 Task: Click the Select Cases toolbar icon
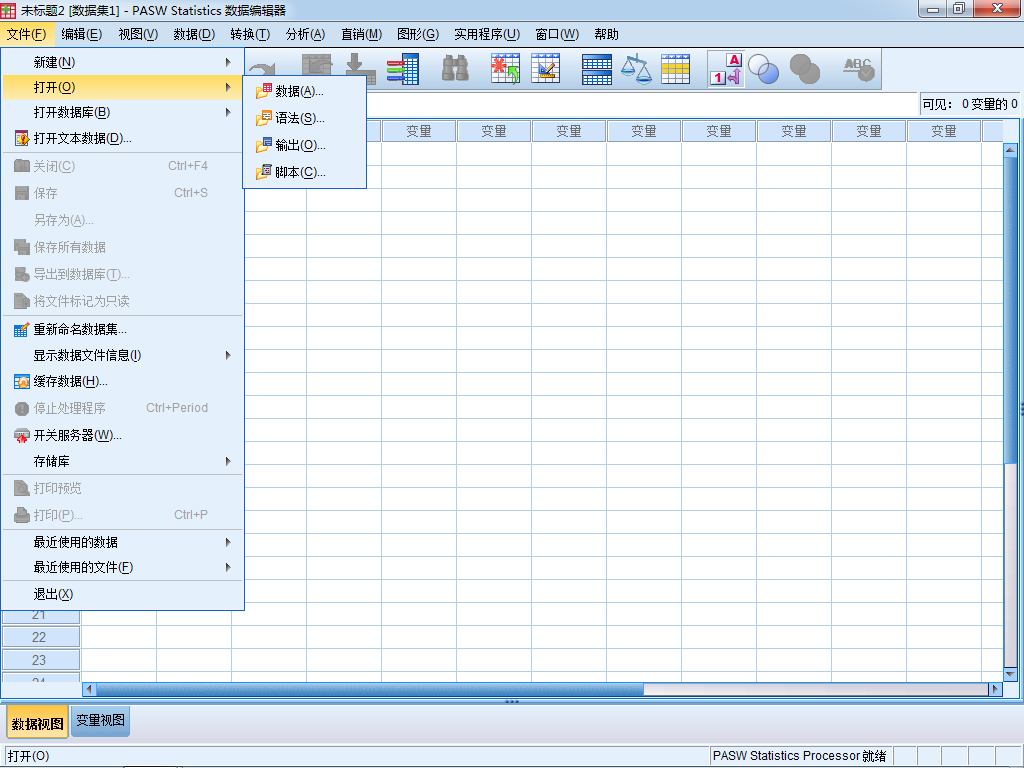point(675,69)
